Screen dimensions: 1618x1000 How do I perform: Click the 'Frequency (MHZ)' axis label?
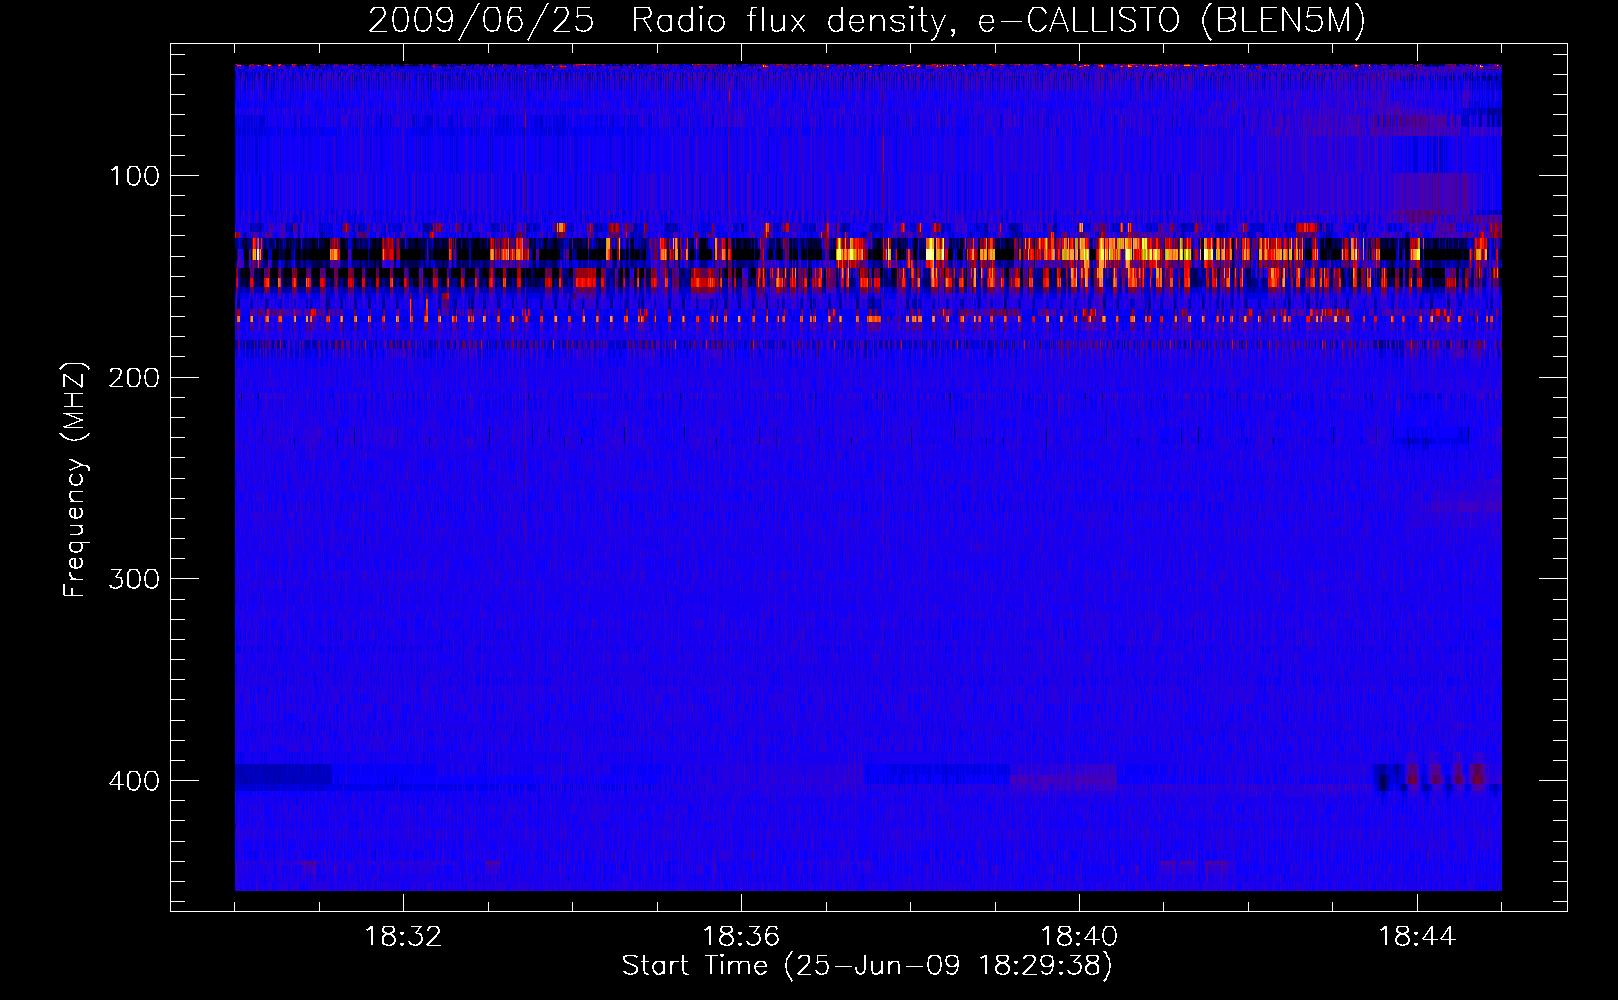click(x=75, y=479)
